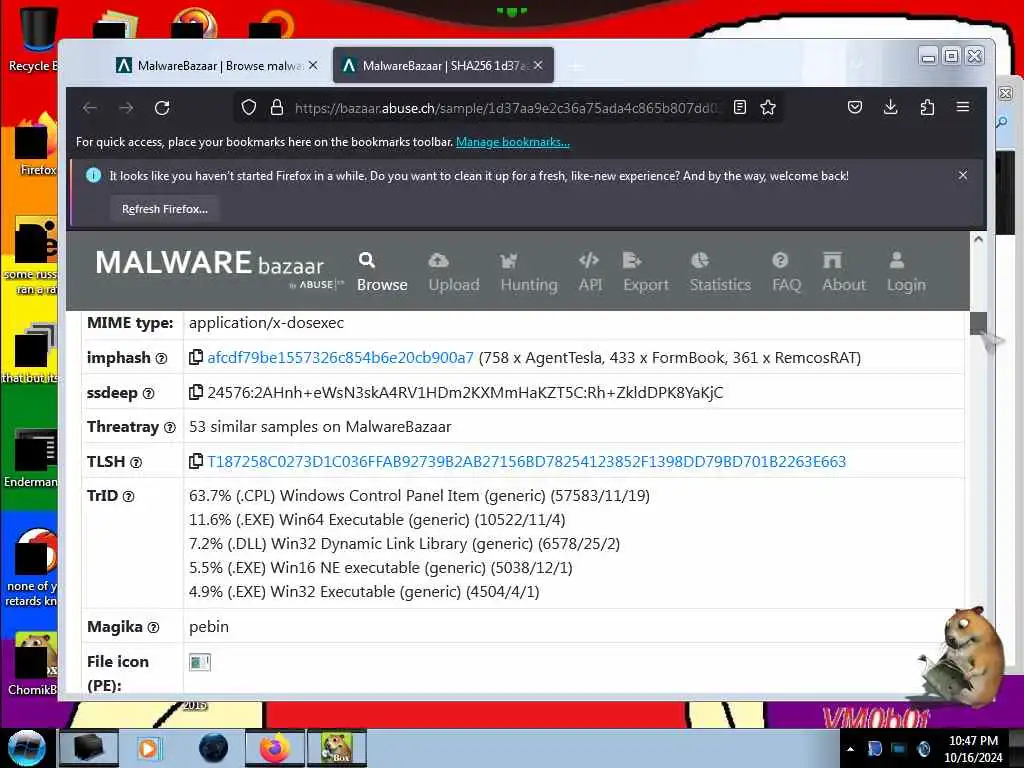Screen dimensions: 1024x768
Task: Select the MalwareBazaar SHA256 sample tab
Action: point(443,65)
